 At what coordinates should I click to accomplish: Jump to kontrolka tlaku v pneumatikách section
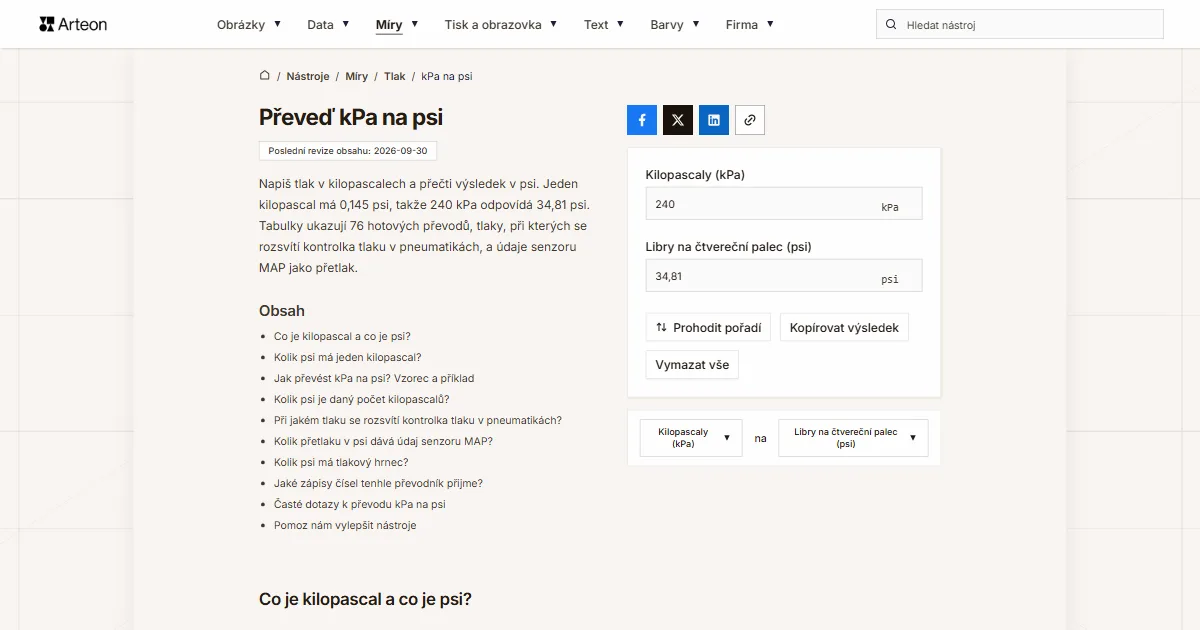(418, 421)
